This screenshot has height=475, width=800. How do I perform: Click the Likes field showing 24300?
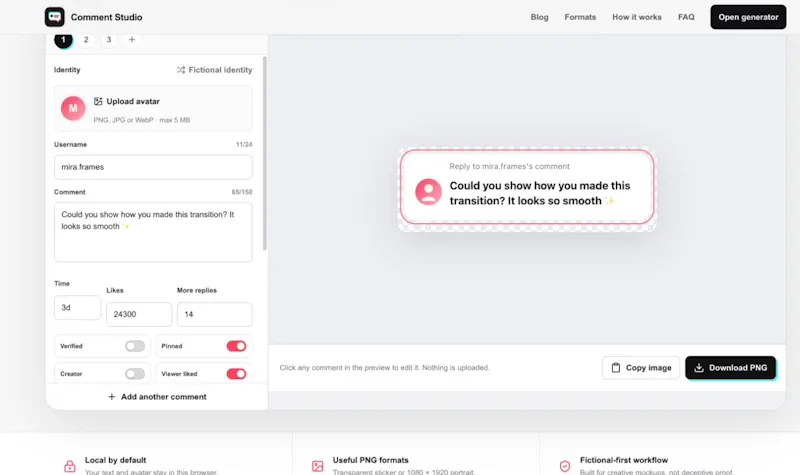pyautogui.click(x=139, y=314)
